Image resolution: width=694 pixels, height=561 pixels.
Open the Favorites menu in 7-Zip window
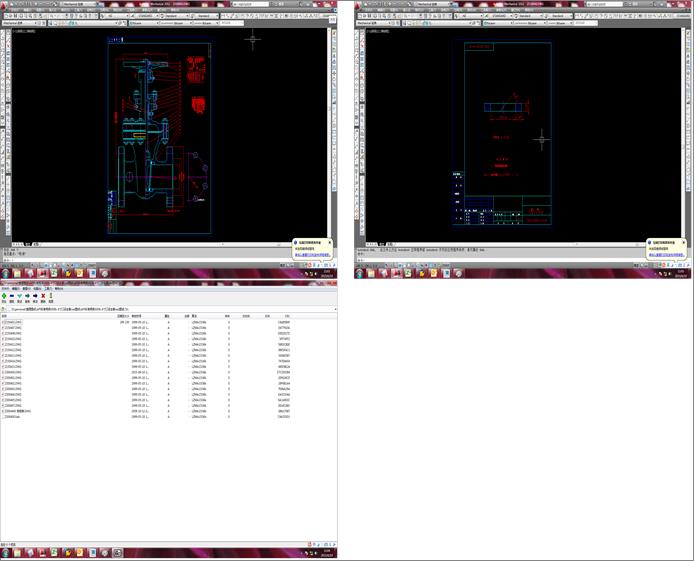click(x=37, y=288)
